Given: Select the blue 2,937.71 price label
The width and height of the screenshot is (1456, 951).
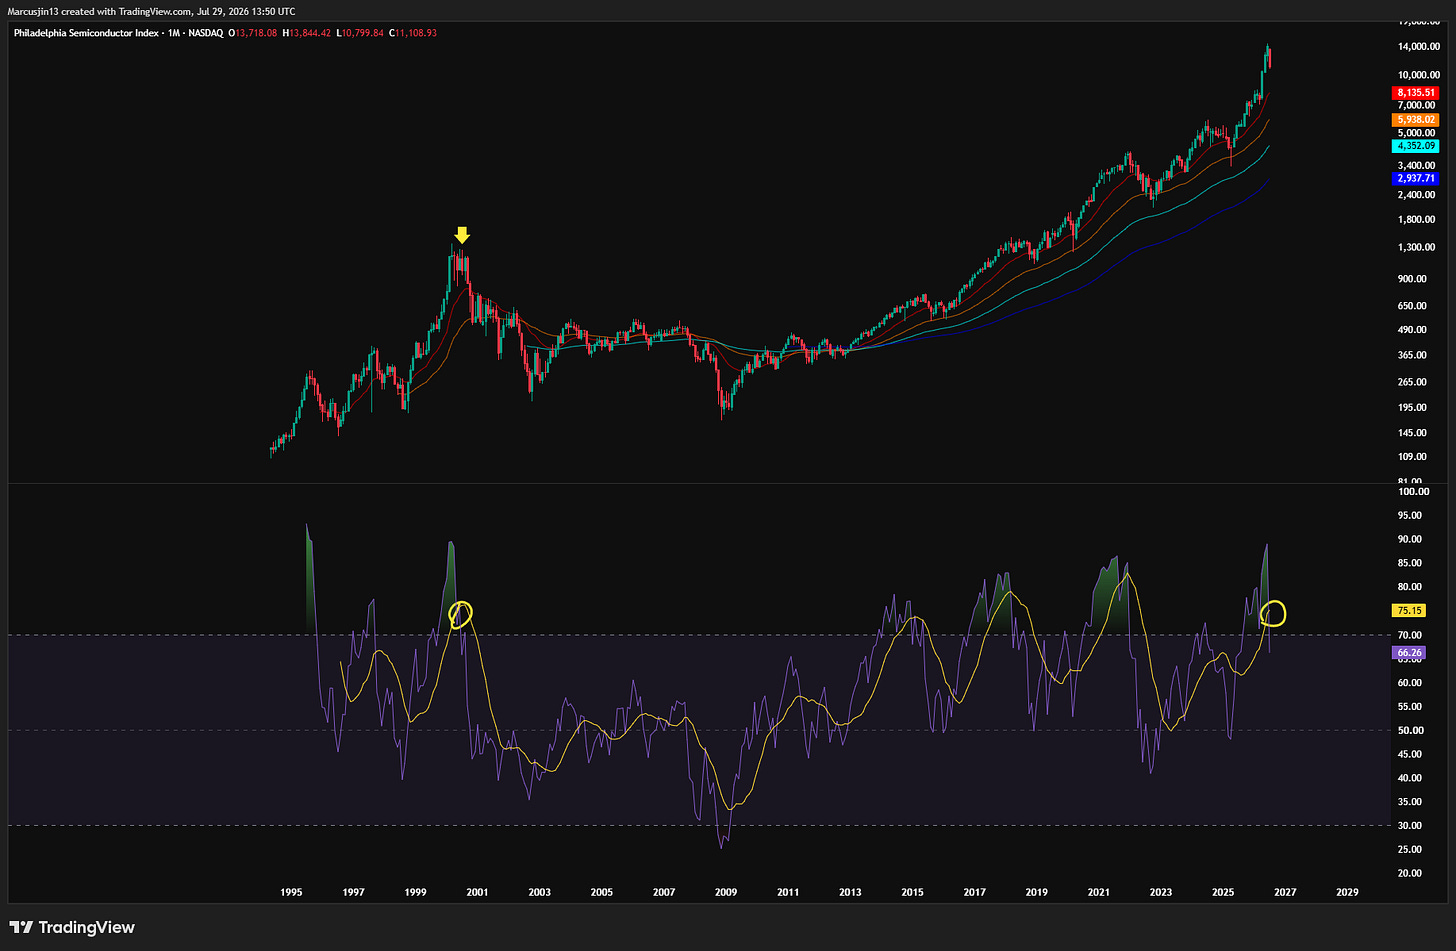Looking at the screenshot, I should click(x=1416, y=178).
